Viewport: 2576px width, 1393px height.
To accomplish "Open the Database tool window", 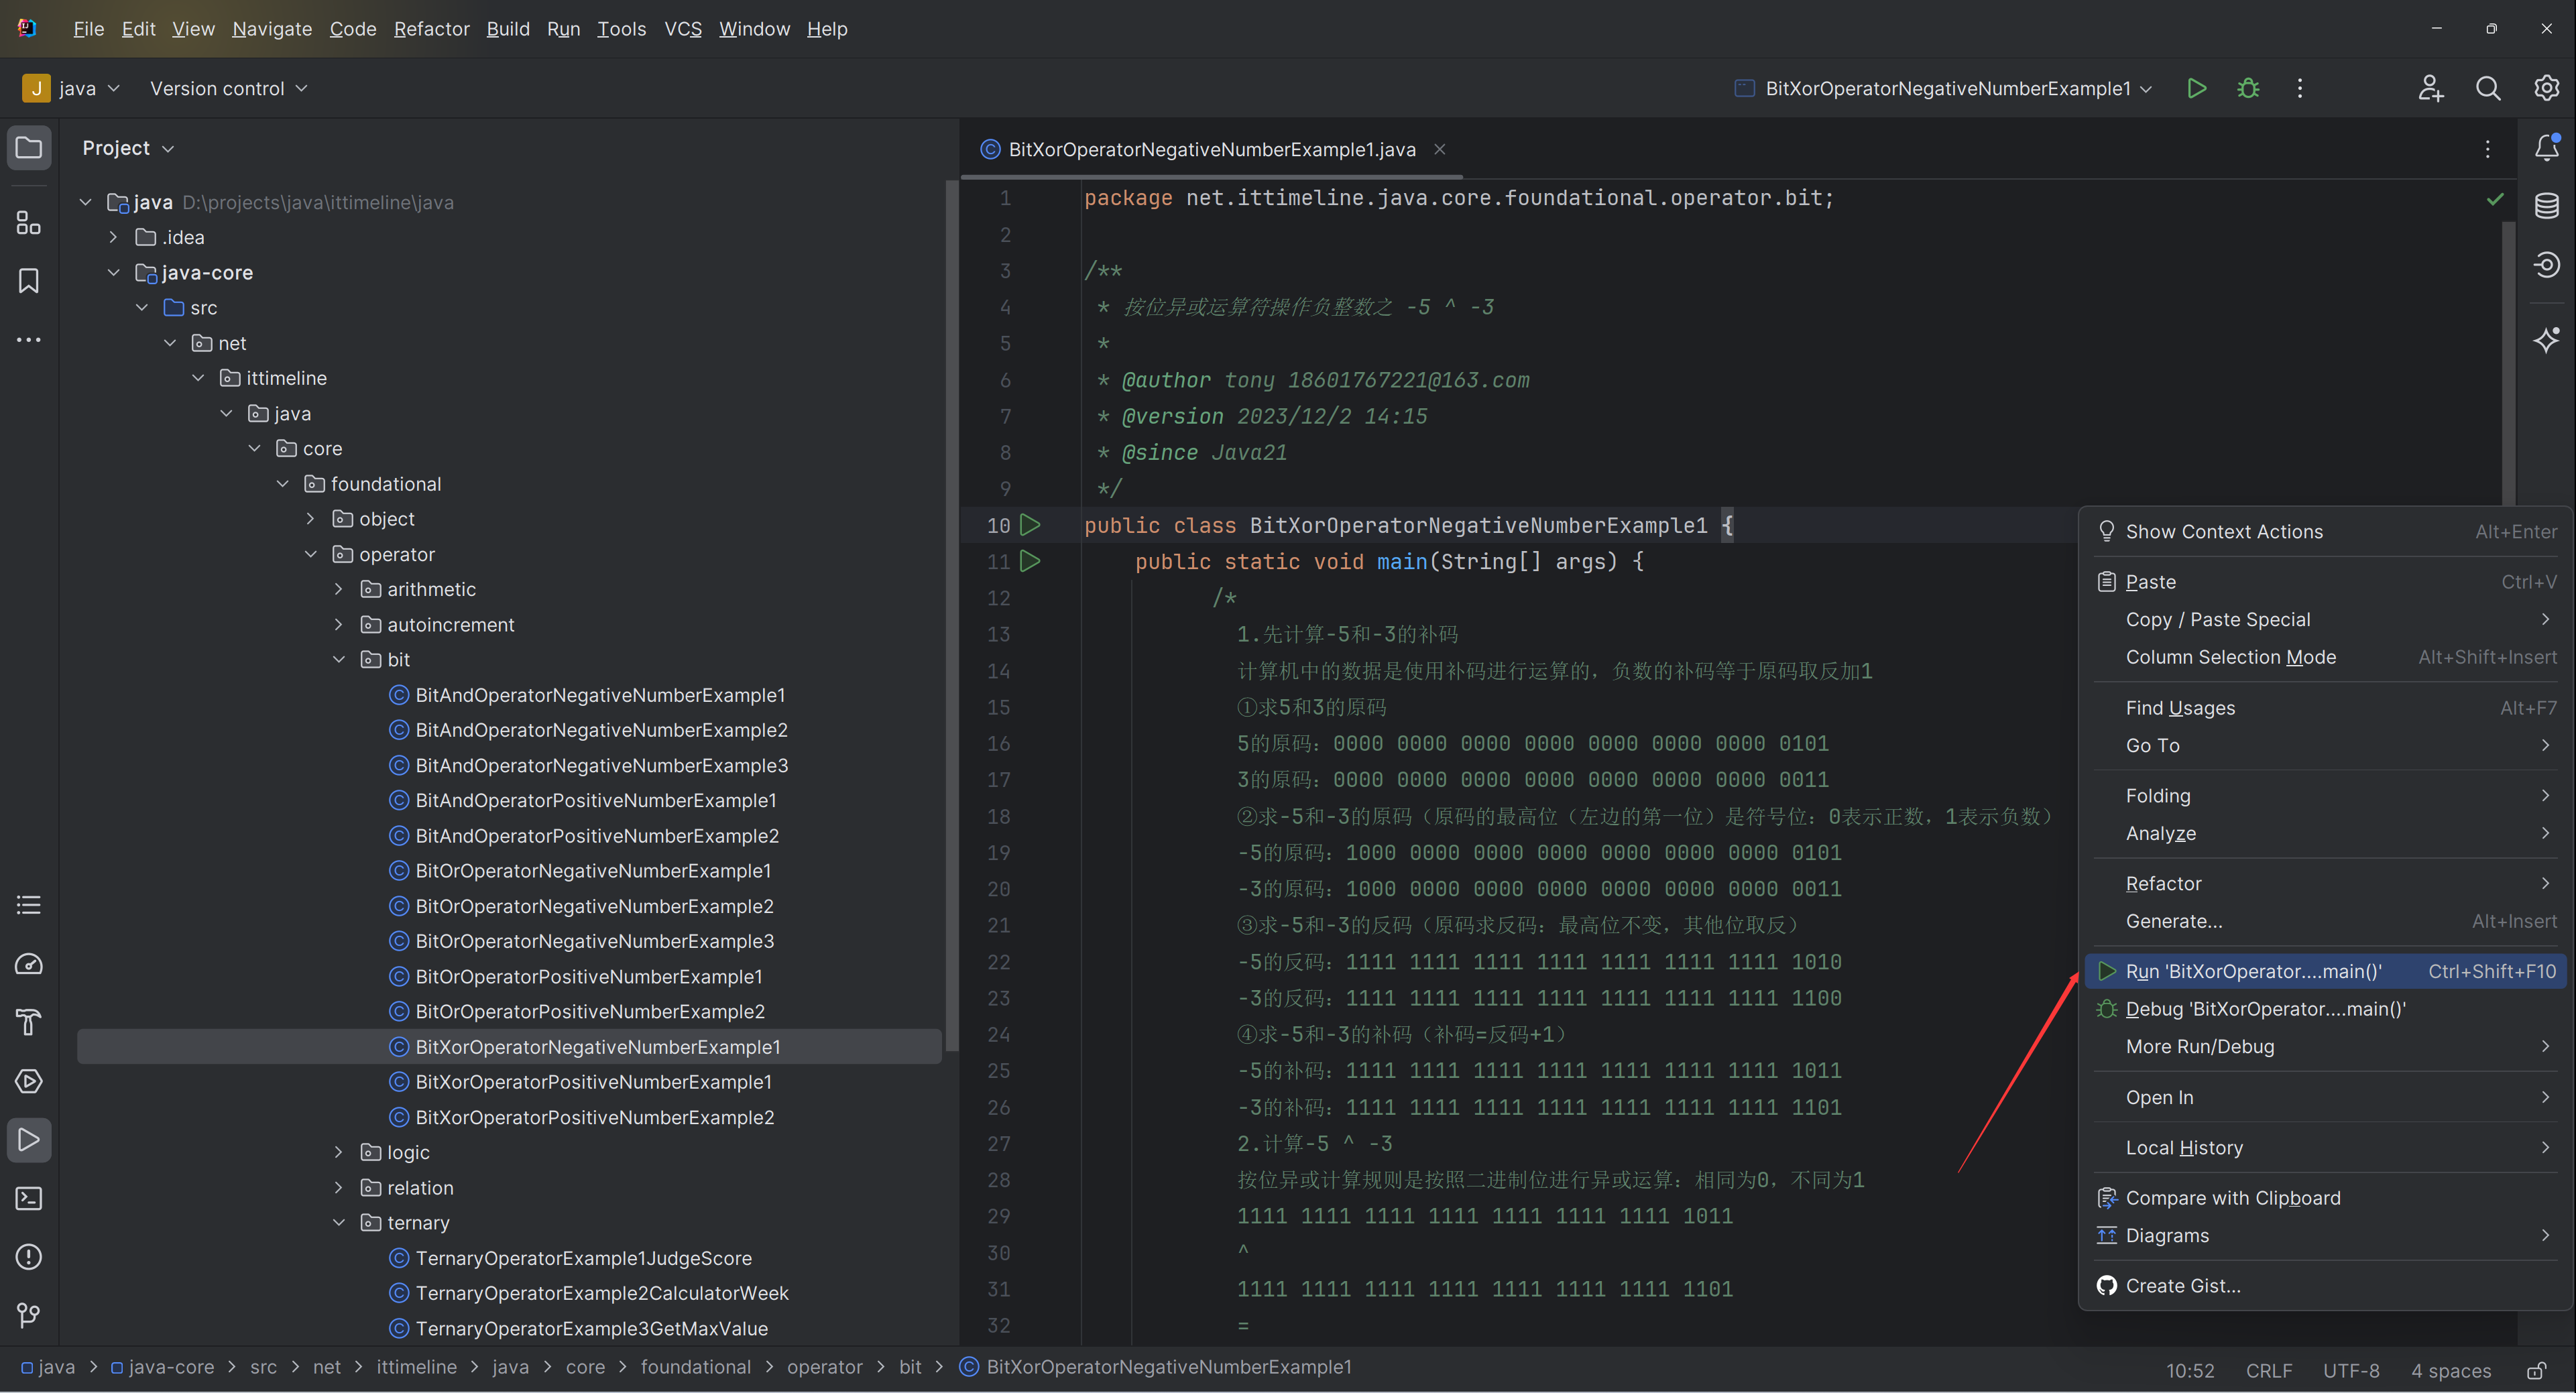I will (2547, 206).
